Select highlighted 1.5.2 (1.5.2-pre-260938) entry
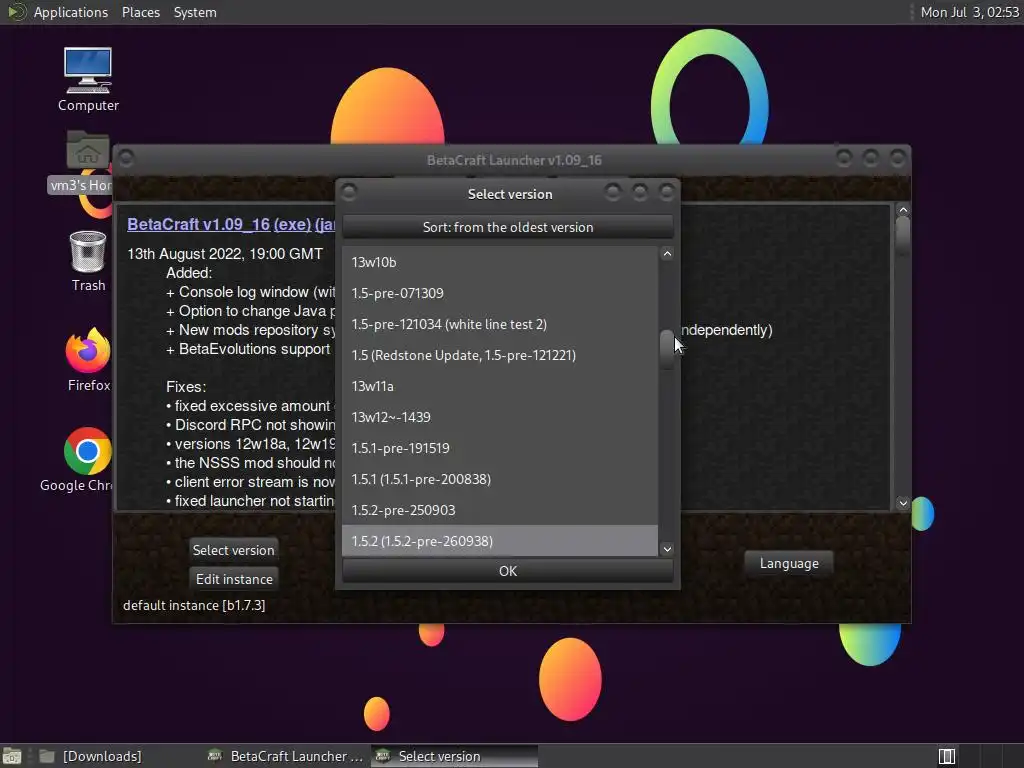 coord(500,541)
